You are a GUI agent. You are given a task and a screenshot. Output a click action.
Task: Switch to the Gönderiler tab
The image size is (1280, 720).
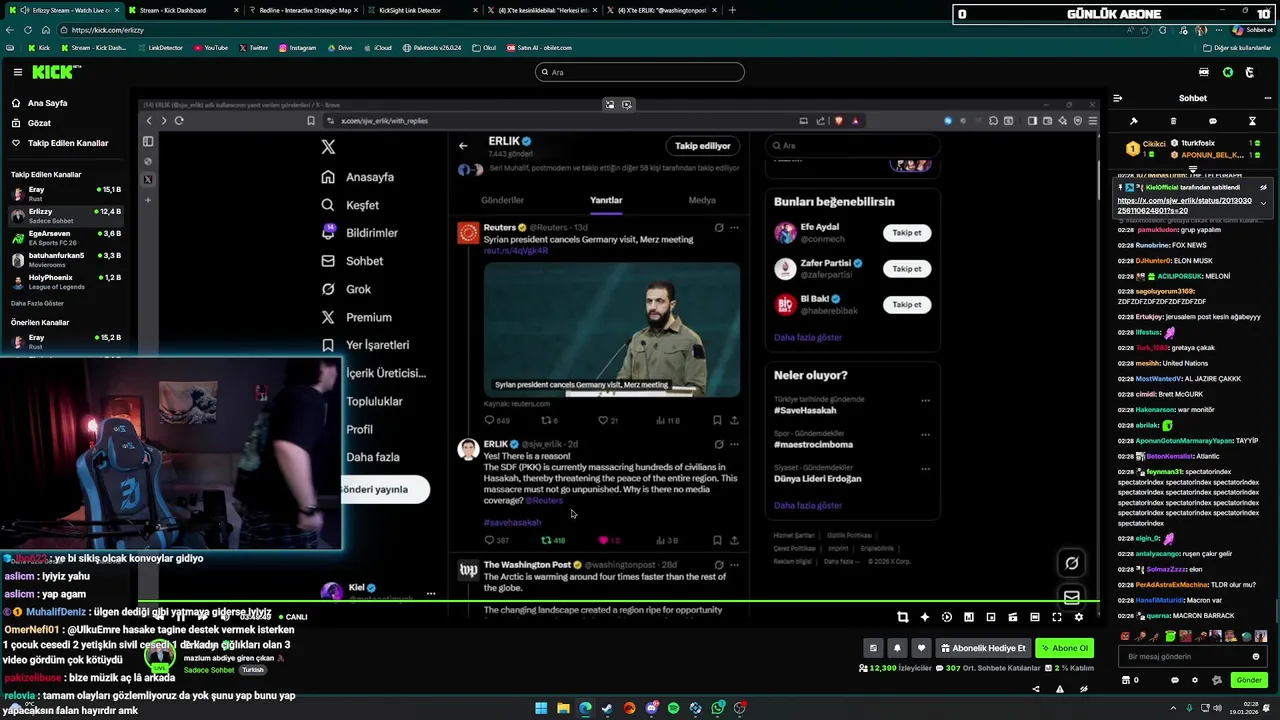[503, 200]
